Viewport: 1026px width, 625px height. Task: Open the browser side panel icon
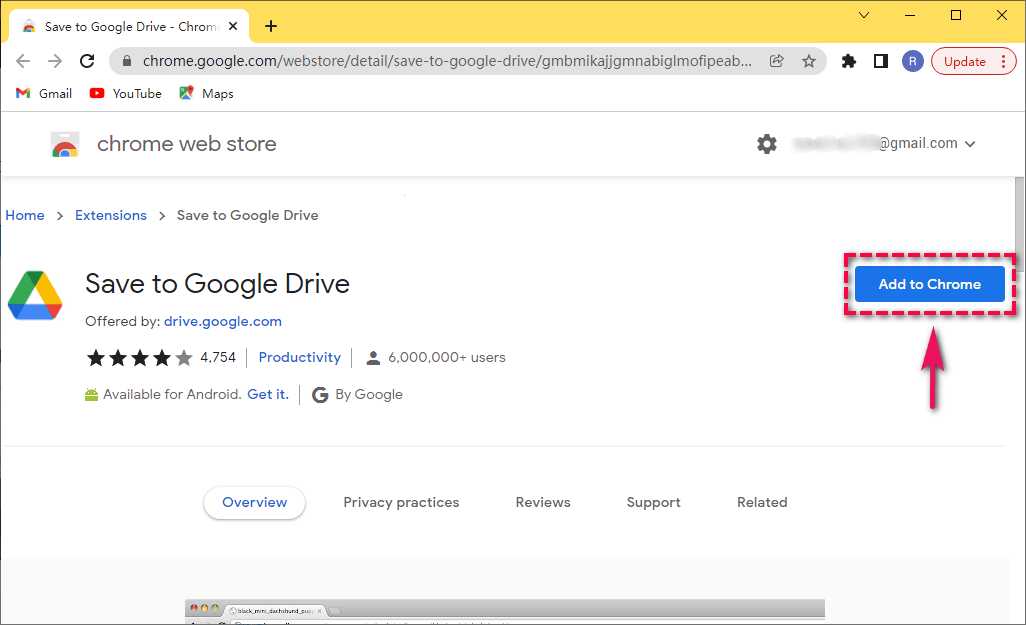tap(881, 61)
